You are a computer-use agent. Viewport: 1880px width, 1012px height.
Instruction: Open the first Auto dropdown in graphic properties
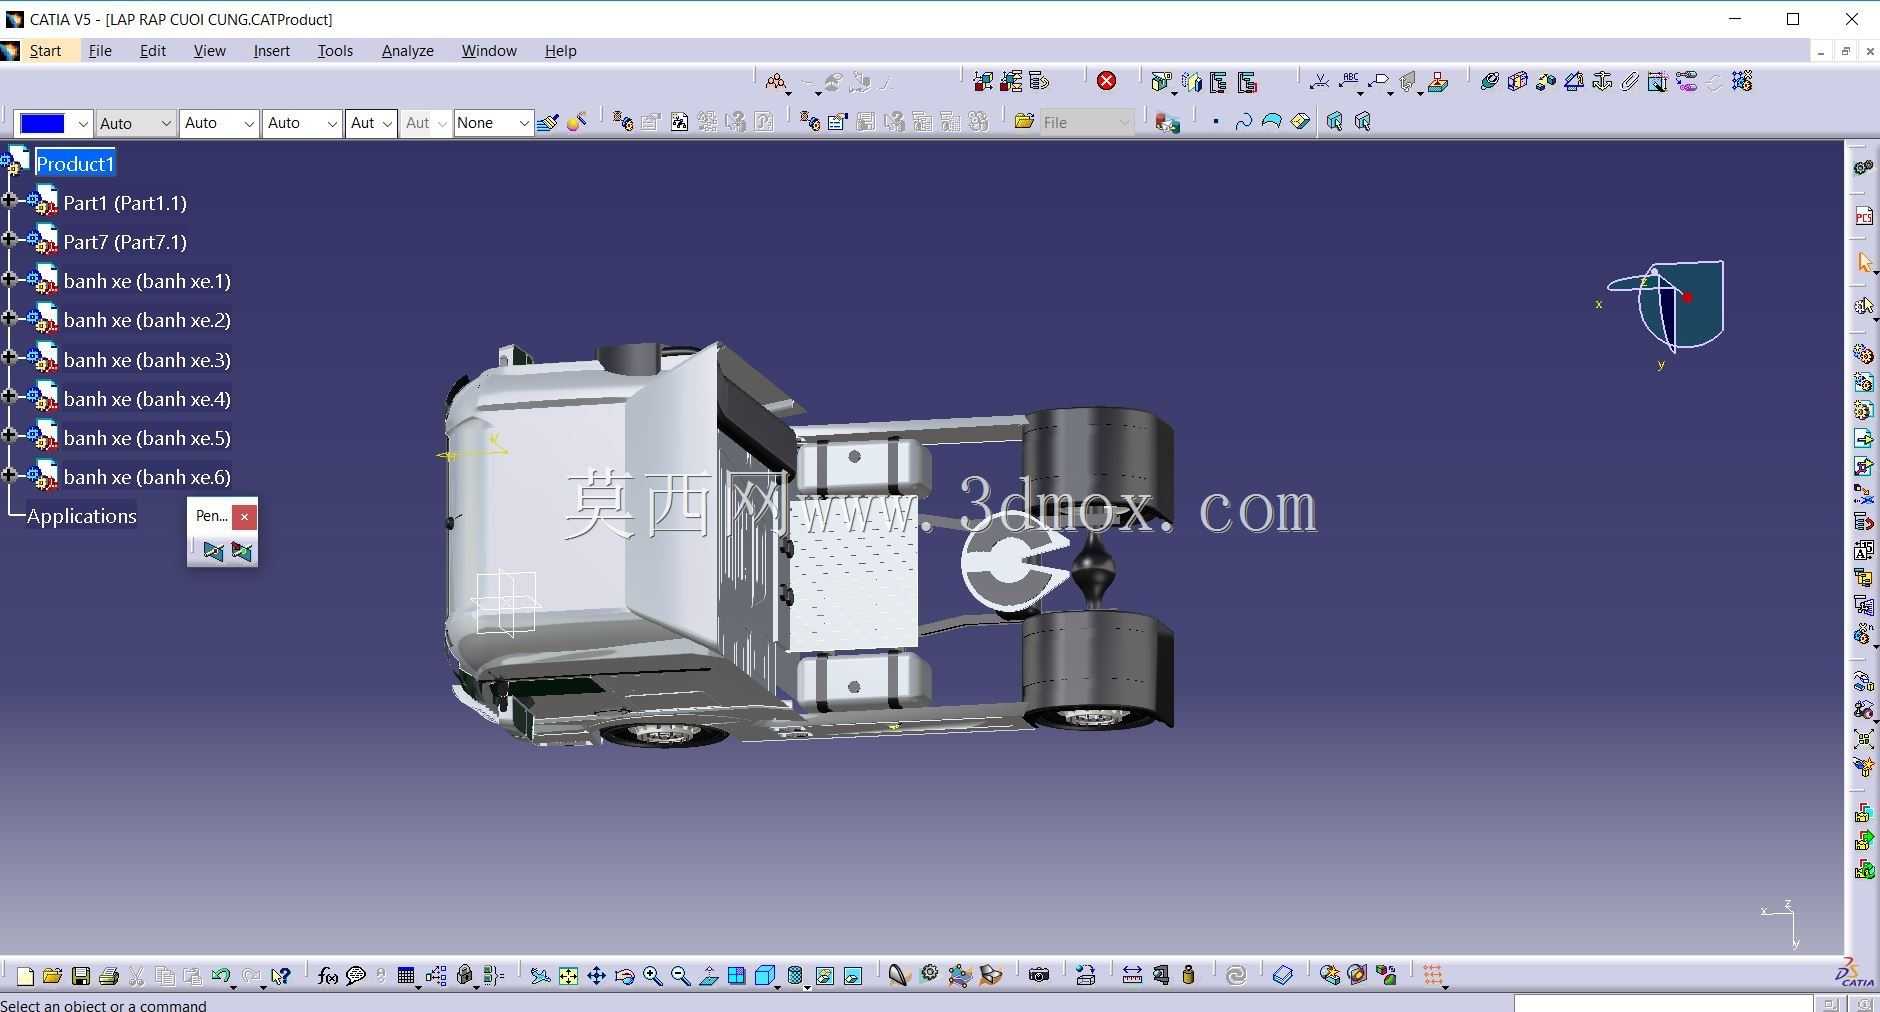pyautogui.click(x=135, y=123)
